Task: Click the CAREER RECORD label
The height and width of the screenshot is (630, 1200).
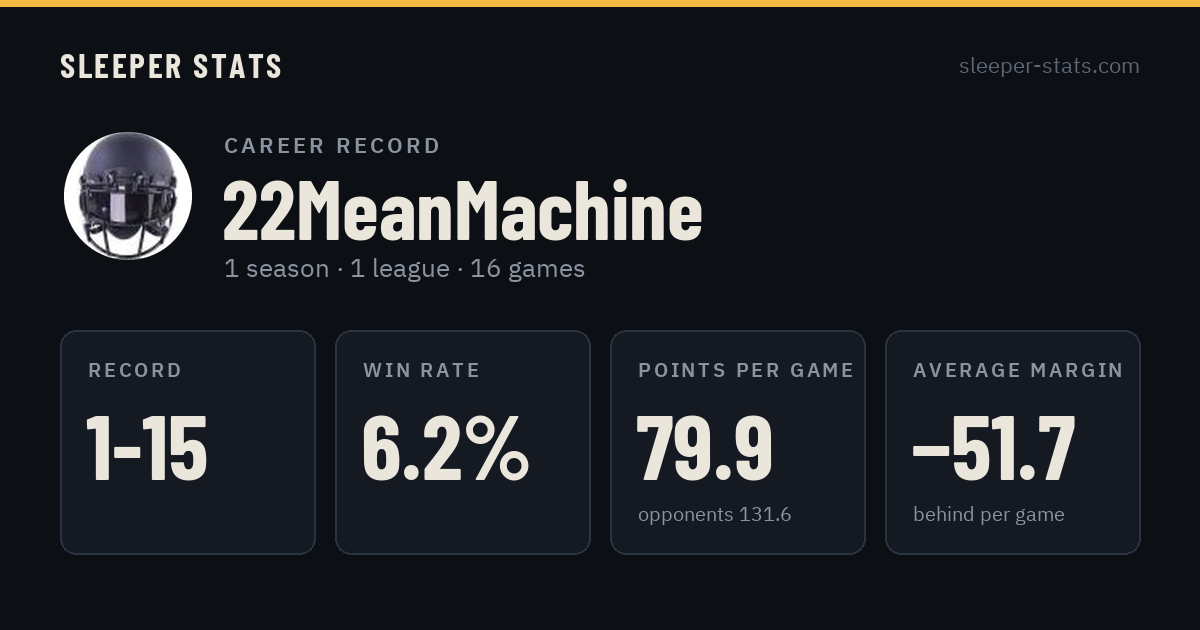Action: (x=332, y=146)
